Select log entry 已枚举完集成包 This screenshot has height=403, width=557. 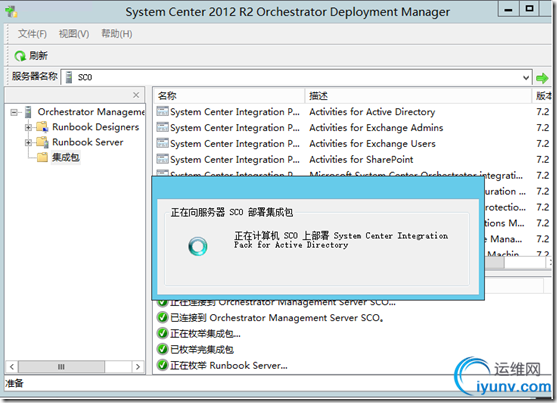[x=202, y=350]
